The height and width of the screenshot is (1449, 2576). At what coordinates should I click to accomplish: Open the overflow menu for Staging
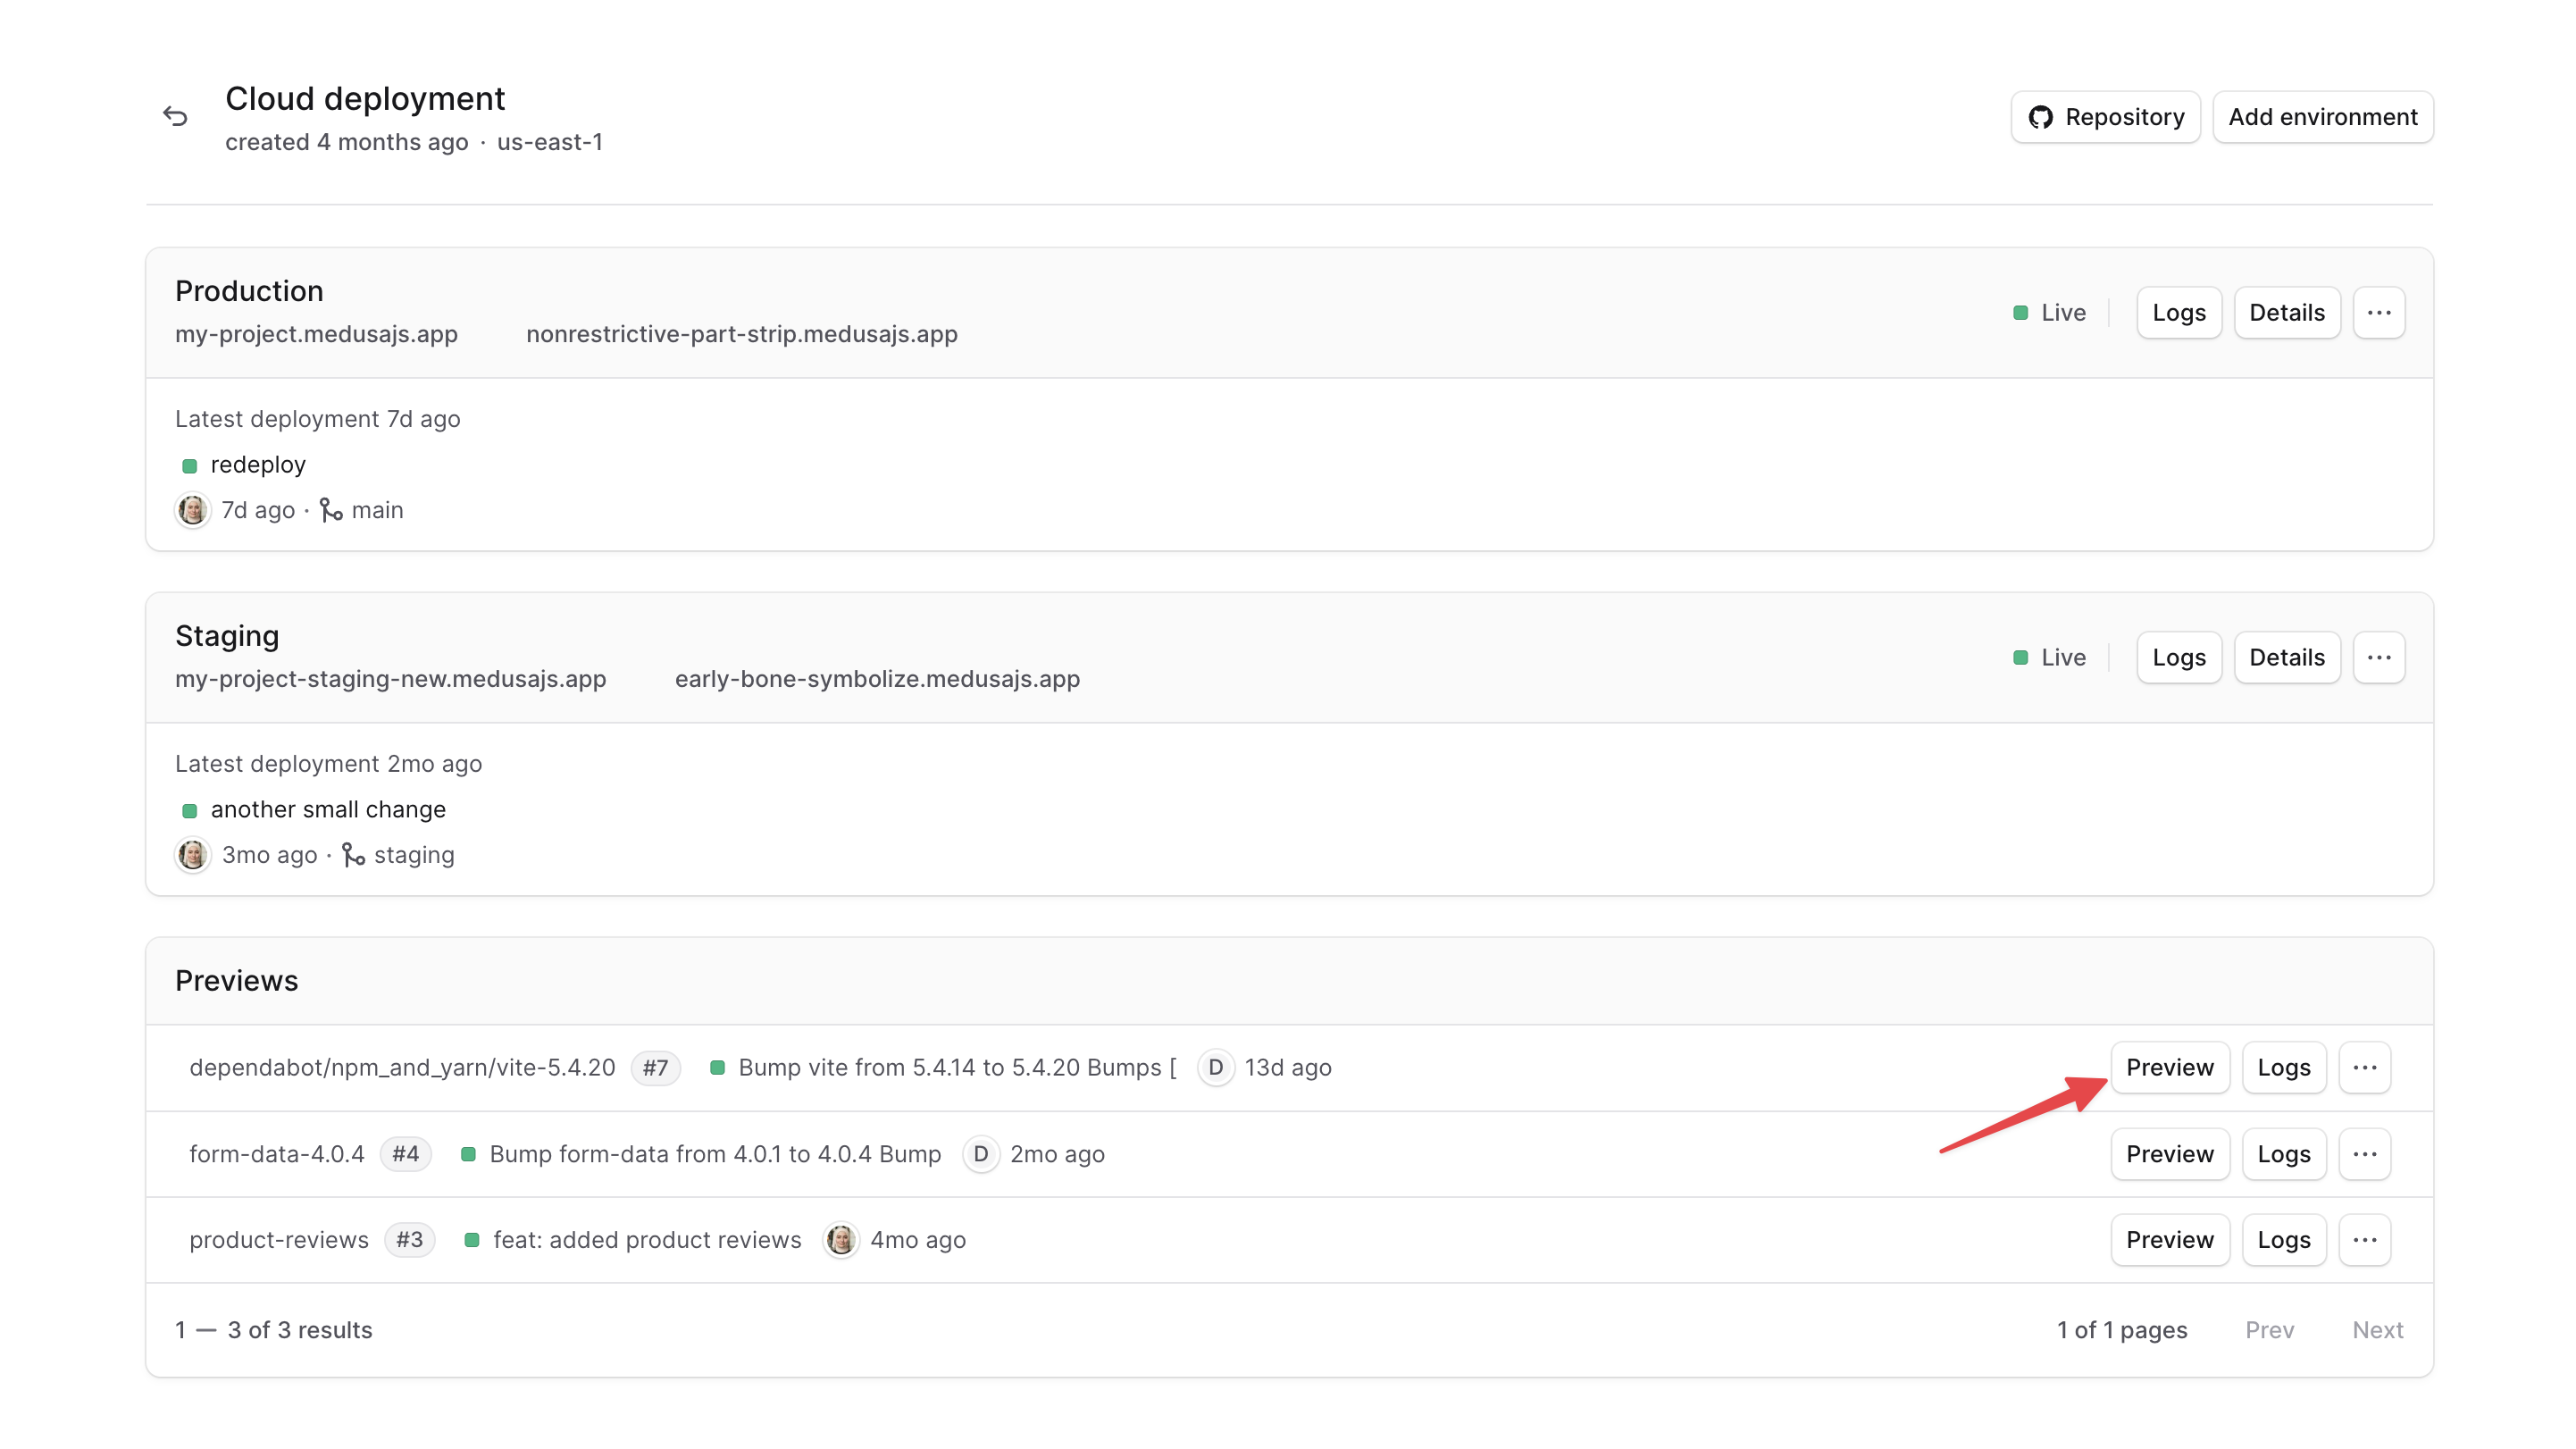click(2380, 657)
